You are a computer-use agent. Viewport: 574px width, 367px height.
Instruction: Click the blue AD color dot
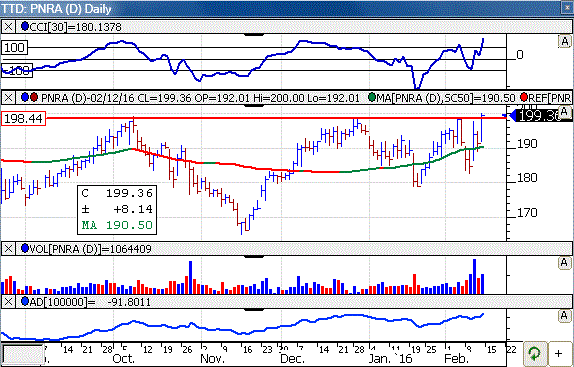25,302
